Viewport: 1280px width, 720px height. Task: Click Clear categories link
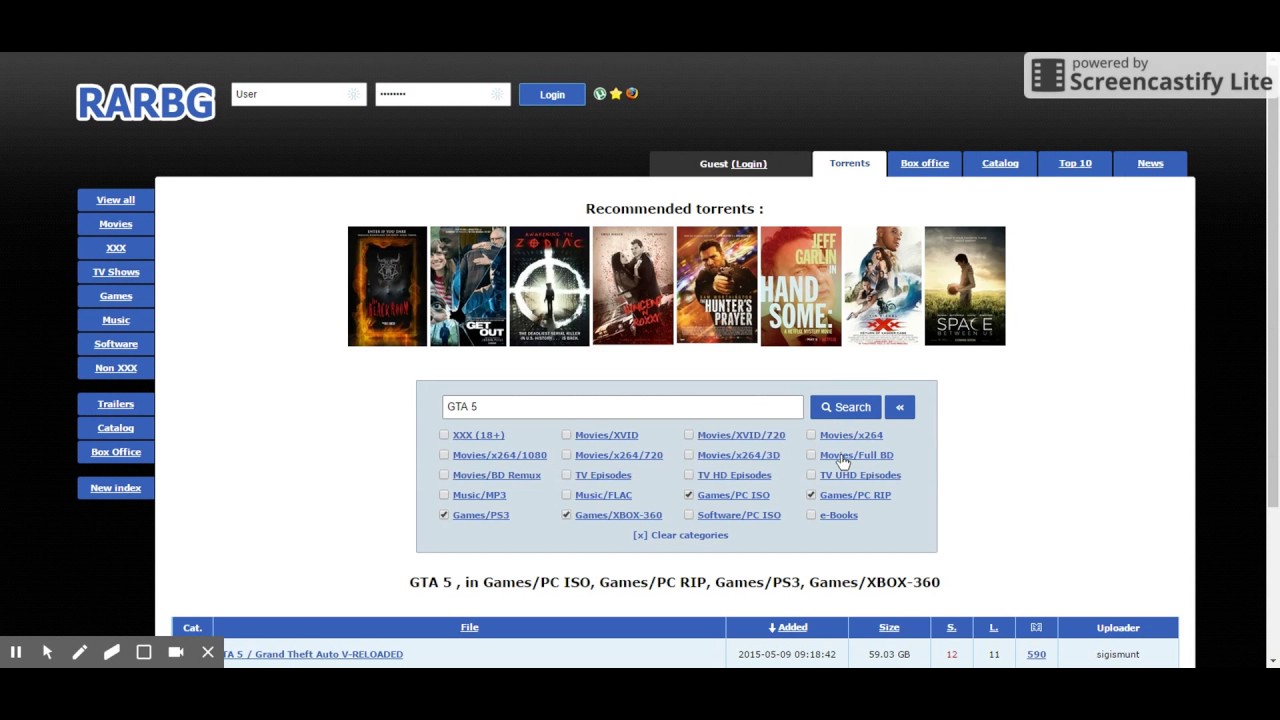(x=680, y=535)
